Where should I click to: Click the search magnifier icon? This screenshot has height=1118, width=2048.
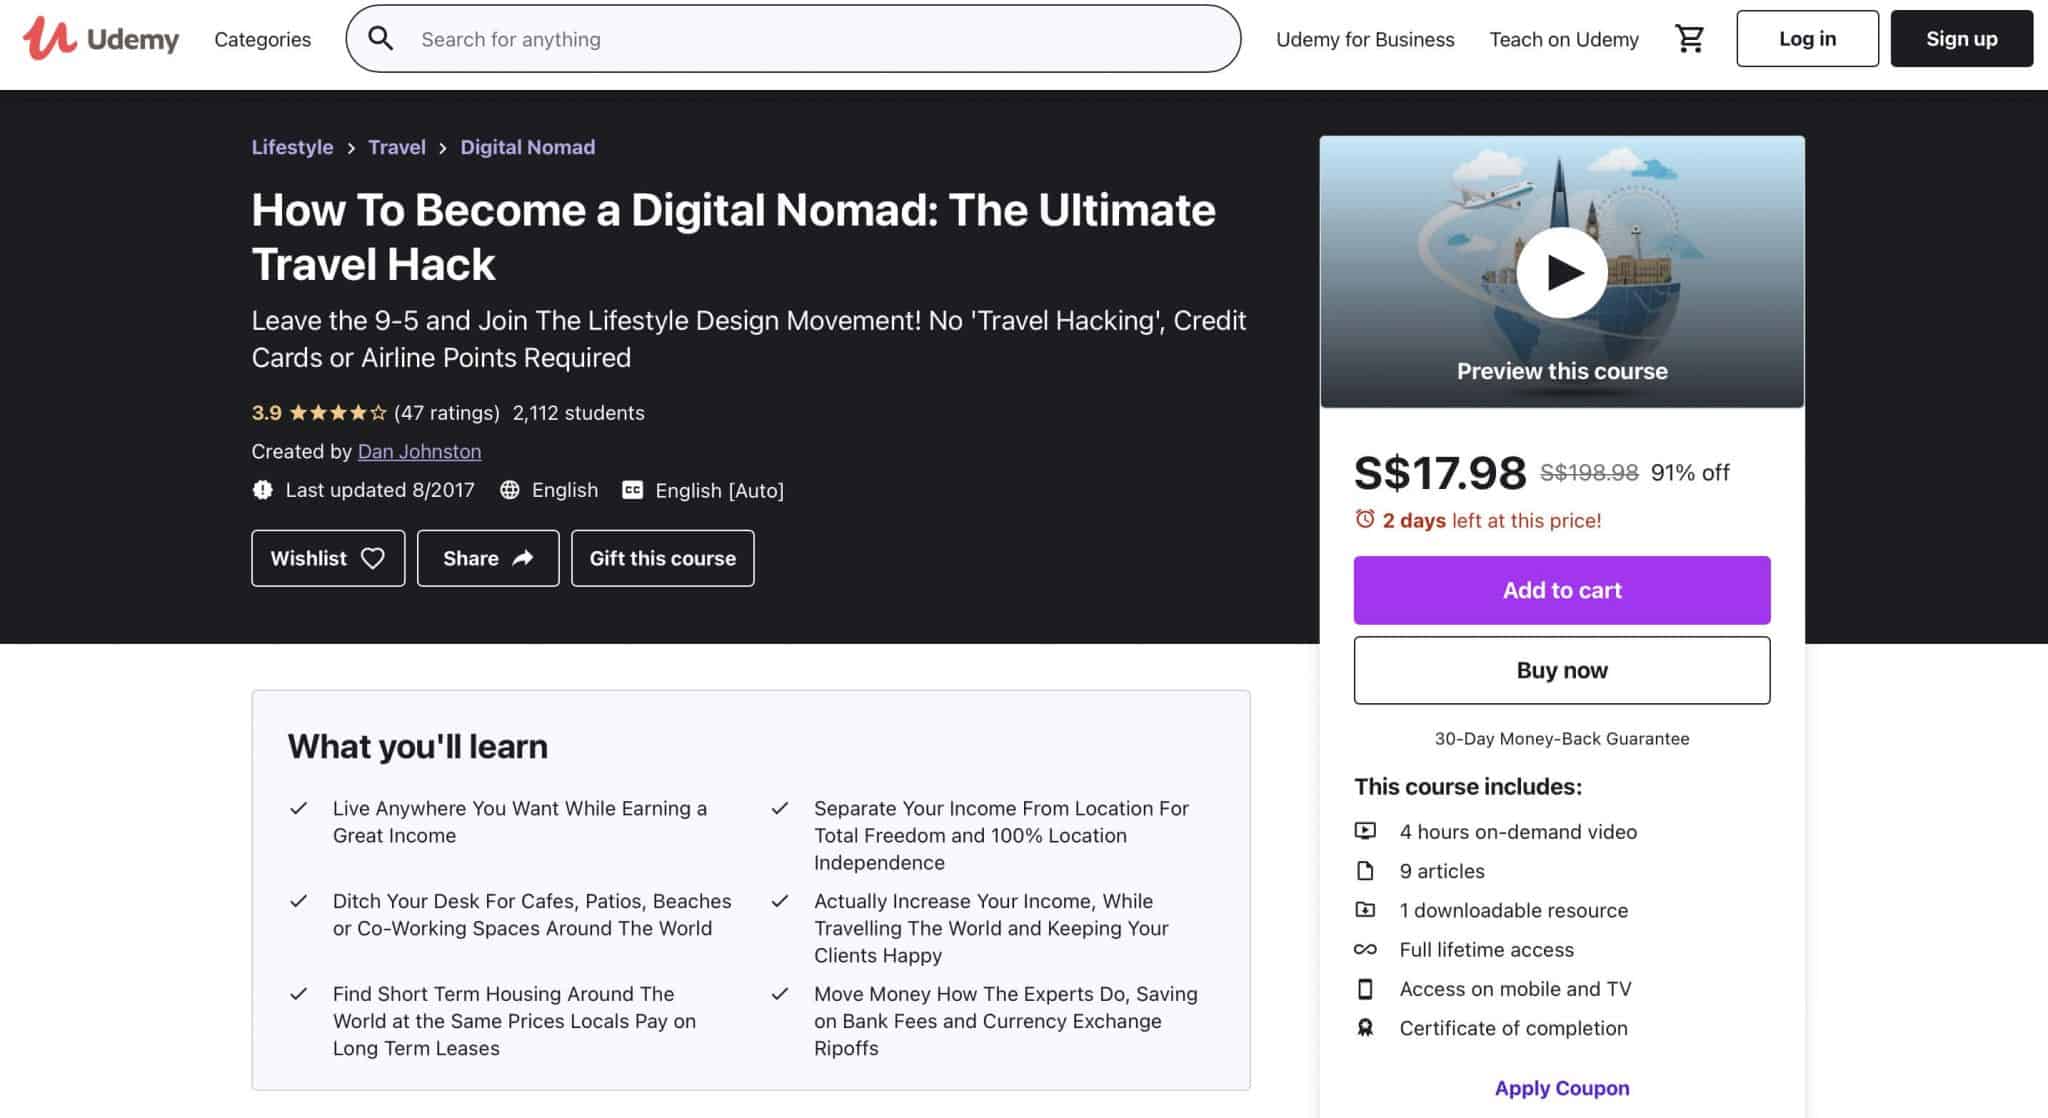tap(380, 39)
